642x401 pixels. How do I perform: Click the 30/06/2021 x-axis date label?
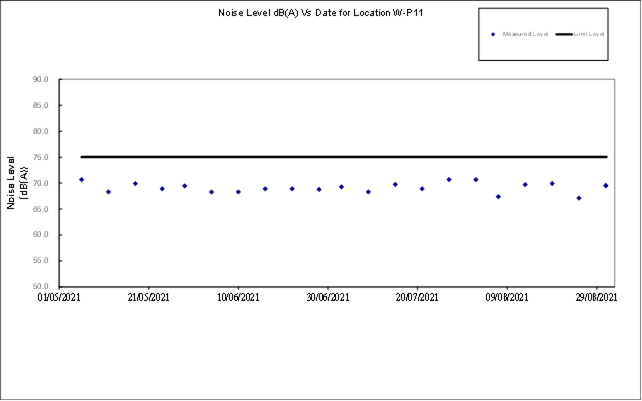tap(327, 297)
